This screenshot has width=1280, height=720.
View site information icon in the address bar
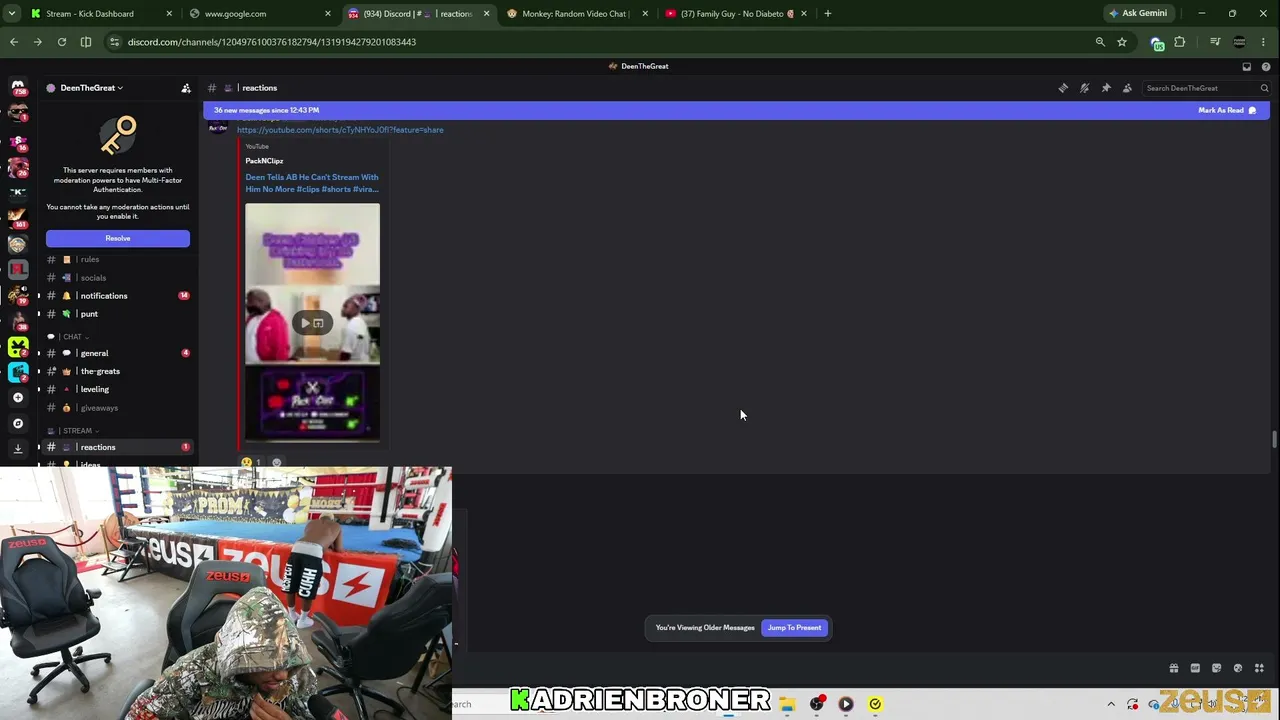pyautogui.click(x=115, y=42)
